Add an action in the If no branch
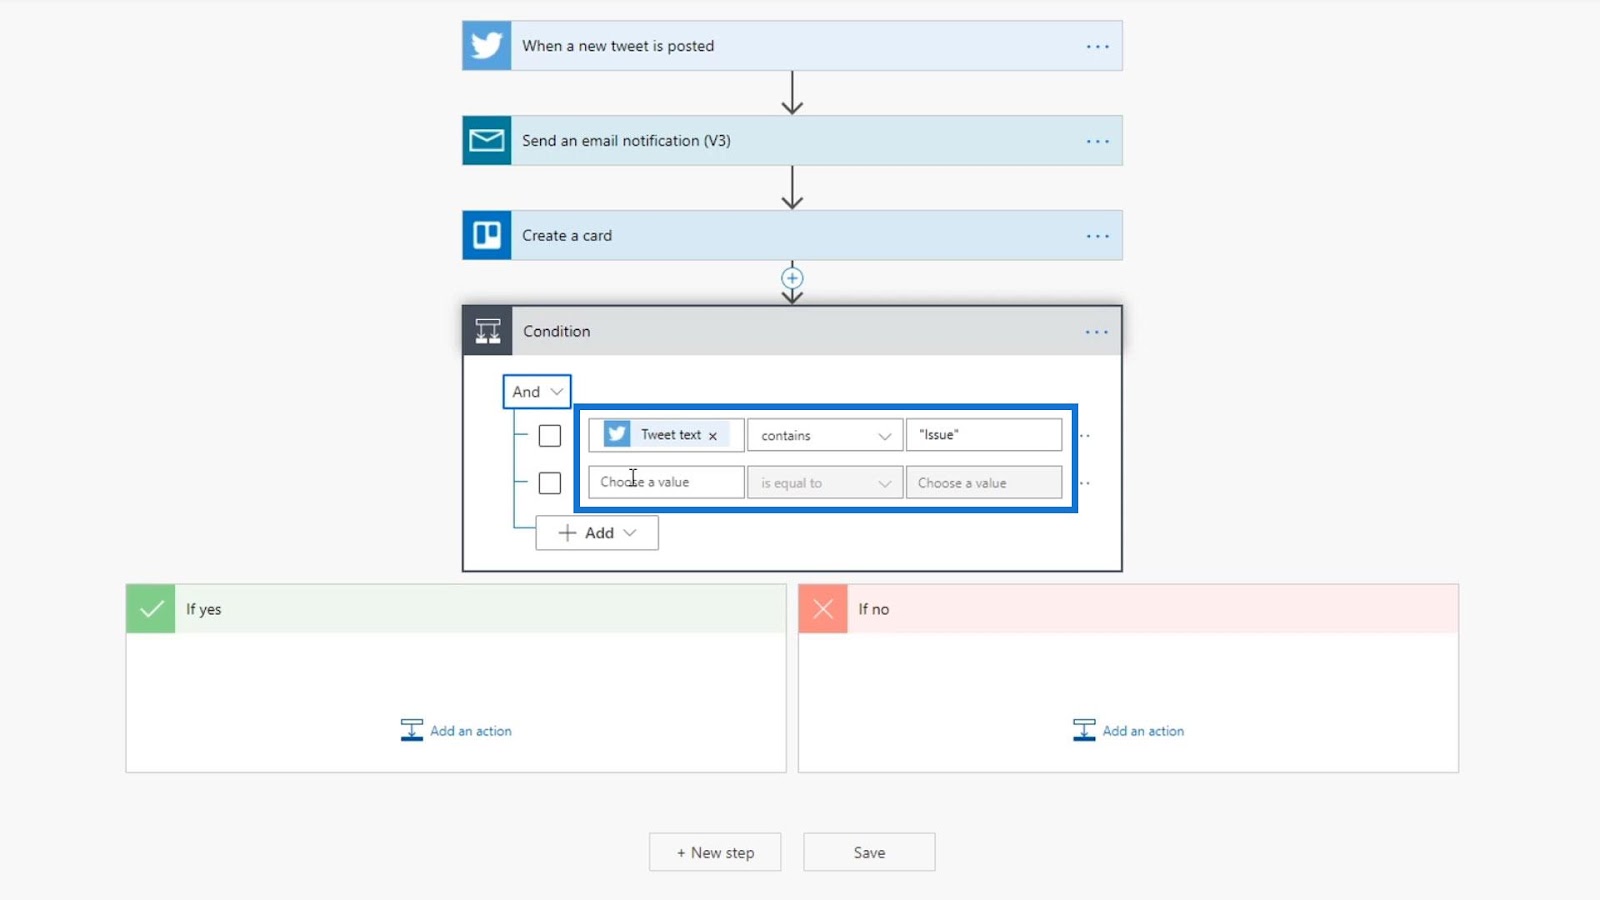The height and width of the screenshot is (900, 1600). click(1128, 731)
